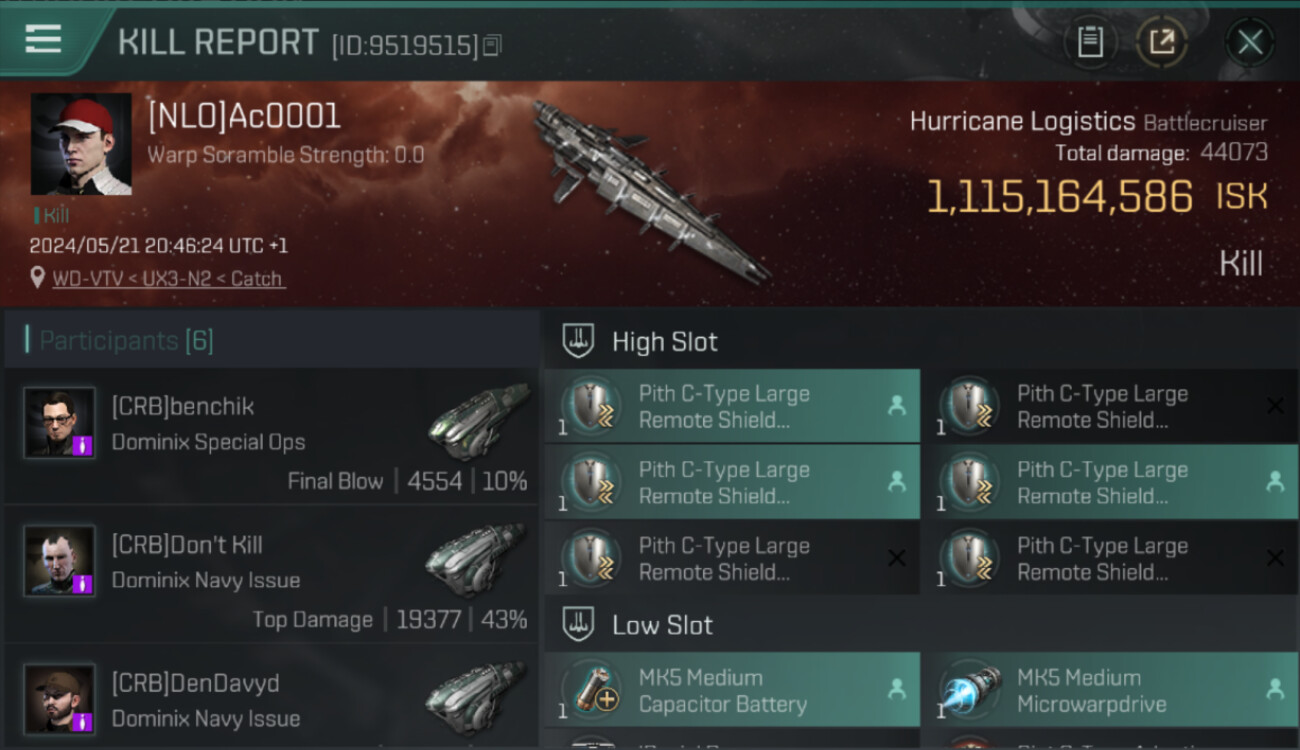Screen dimensions: 1300x750
Task: Copy the kill report ID icon
Action: [491, 45]
